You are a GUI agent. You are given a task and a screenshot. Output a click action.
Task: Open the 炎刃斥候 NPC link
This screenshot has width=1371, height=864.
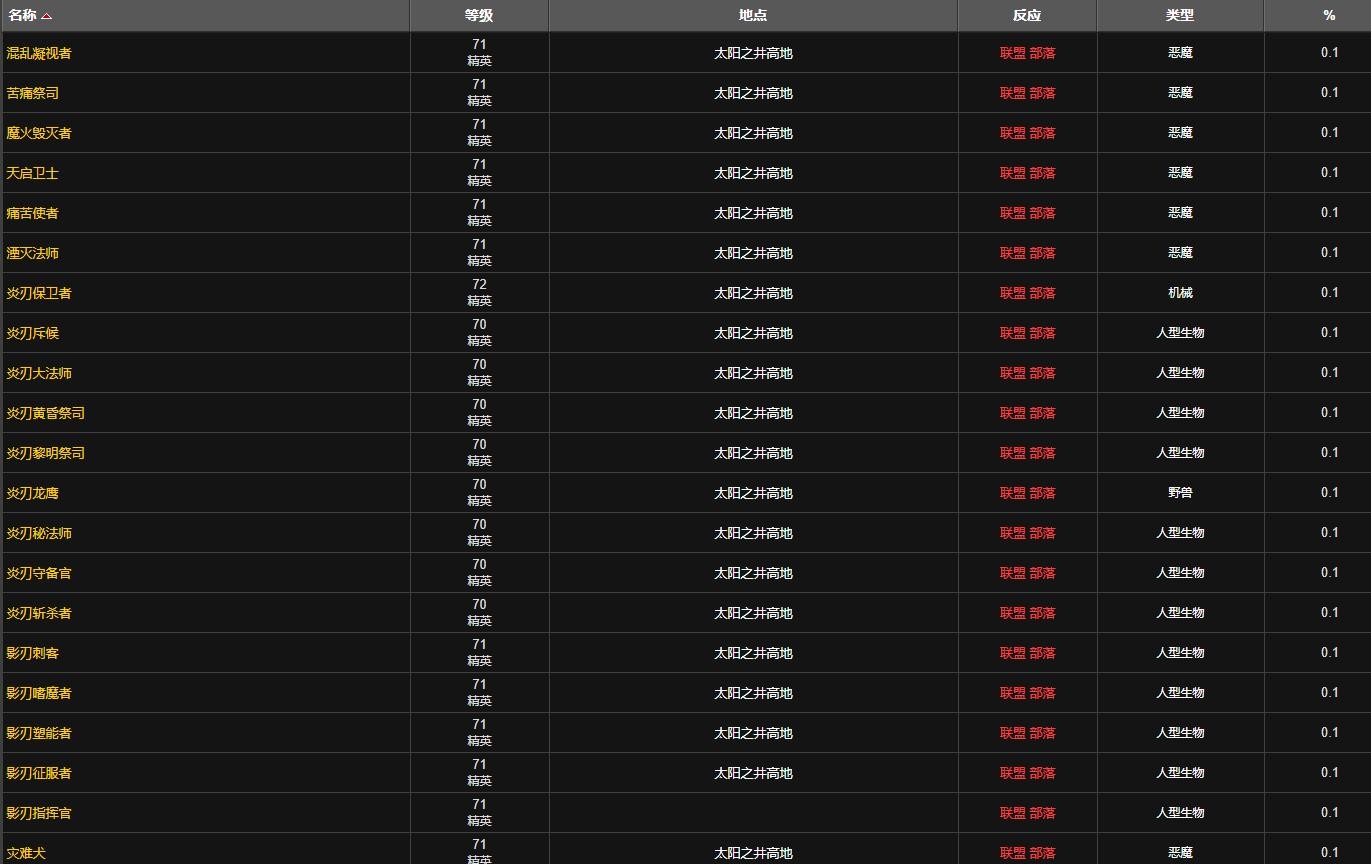coord(32,333)
